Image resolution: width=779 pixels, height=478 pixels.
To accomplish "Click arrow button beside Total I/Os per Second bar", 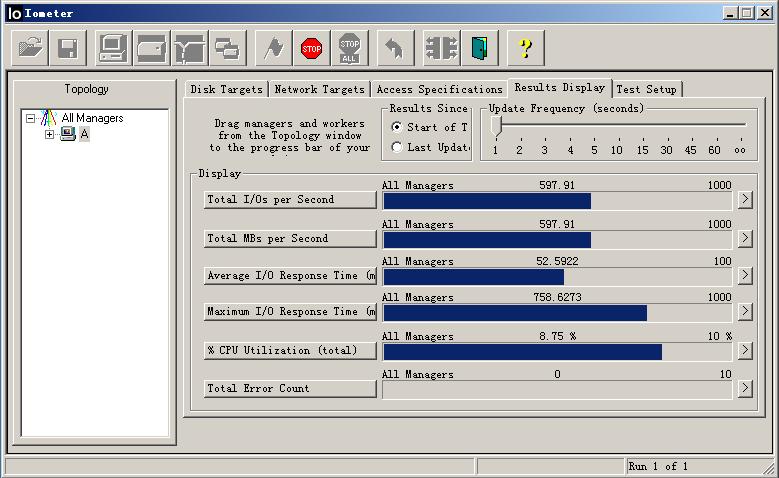I will (x=744, y=199).
